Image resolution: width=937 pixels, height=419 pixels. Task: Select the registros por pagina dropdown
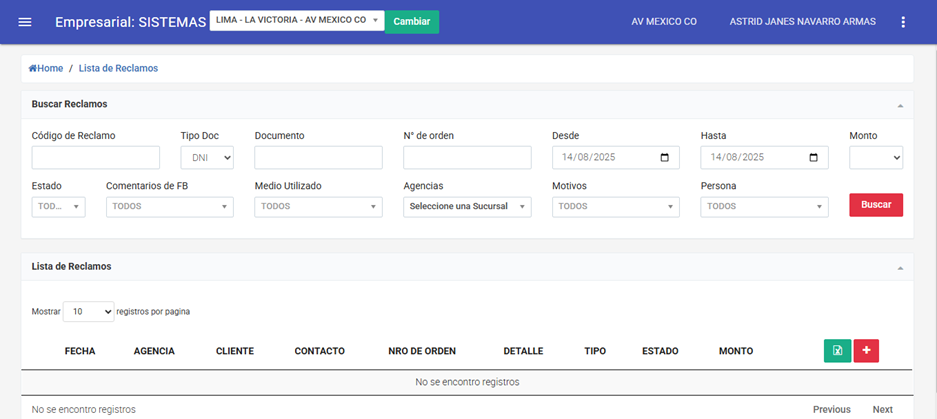89,312
